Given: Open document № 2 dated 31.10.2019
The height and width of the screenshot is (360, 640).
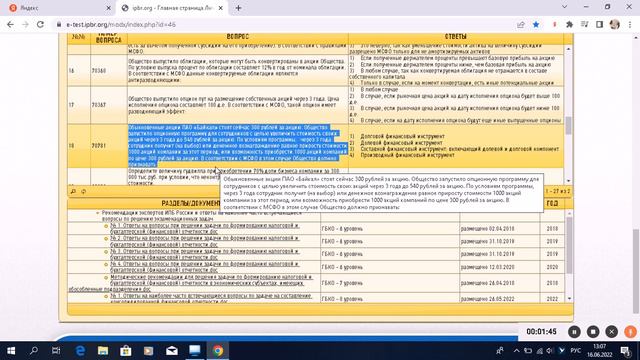Looking at the screenshot, I should [x=204, y=241].
